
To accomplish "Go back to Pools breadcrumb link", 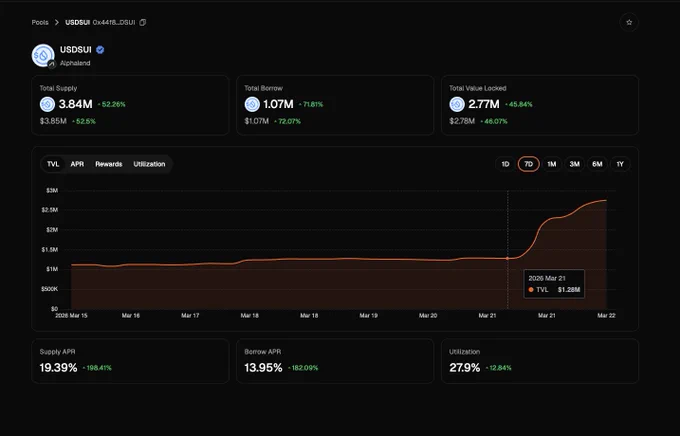I will [40, 22].
